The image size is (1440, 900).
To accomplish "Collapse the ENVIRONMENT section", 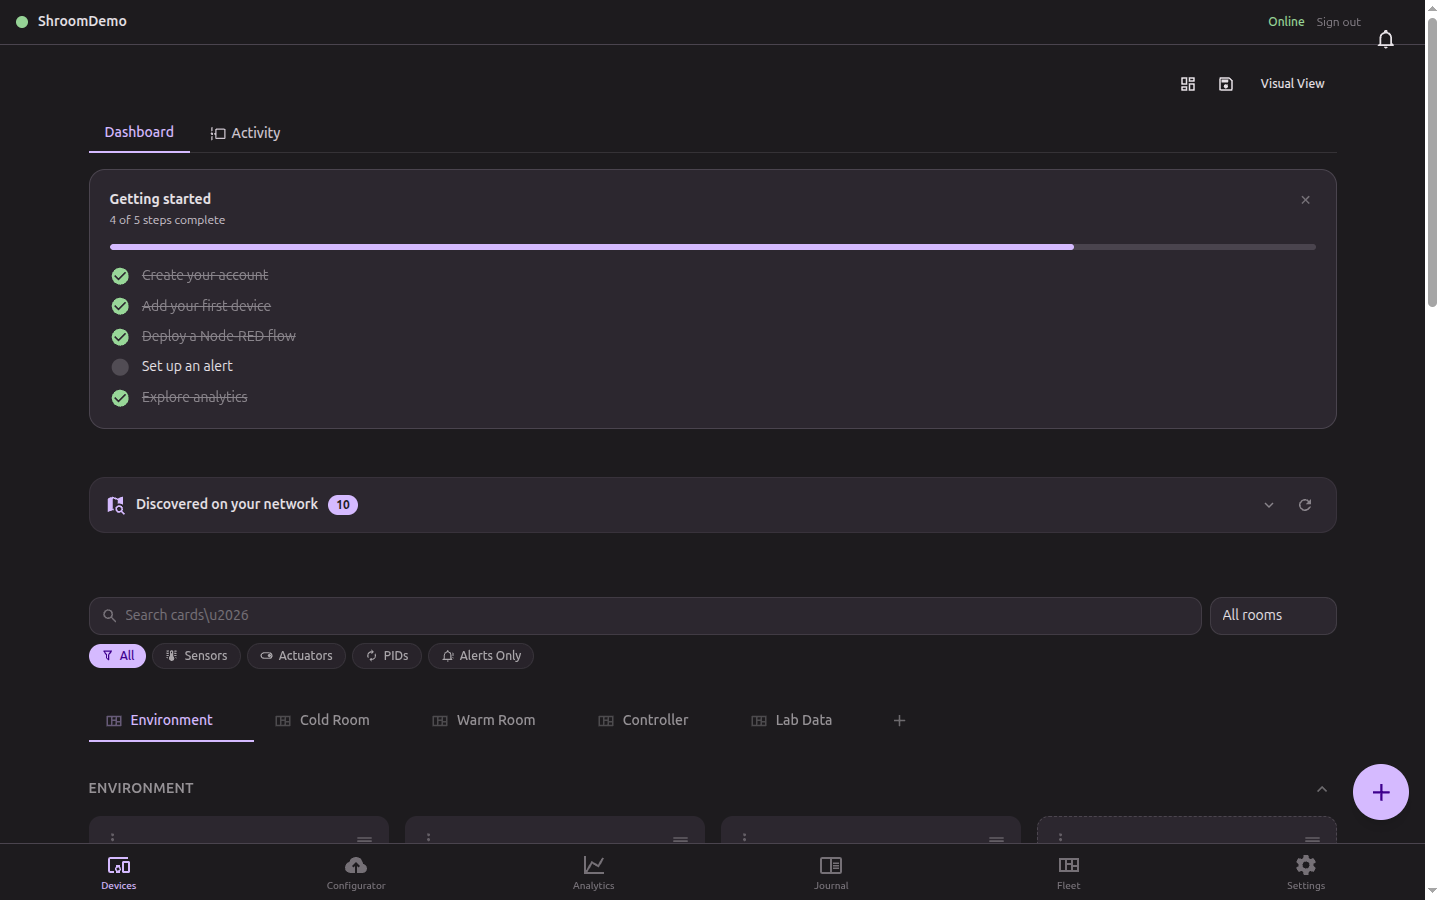I will (1322, 788).
